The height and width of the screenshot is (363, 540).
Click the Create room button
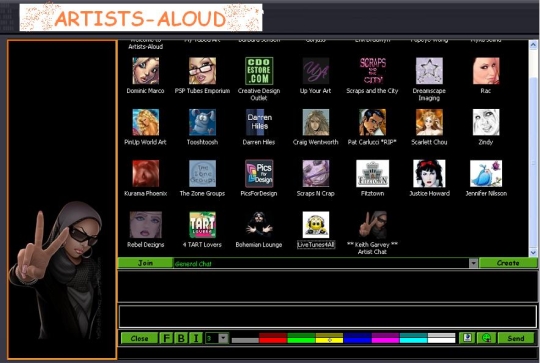coord(508,263)
